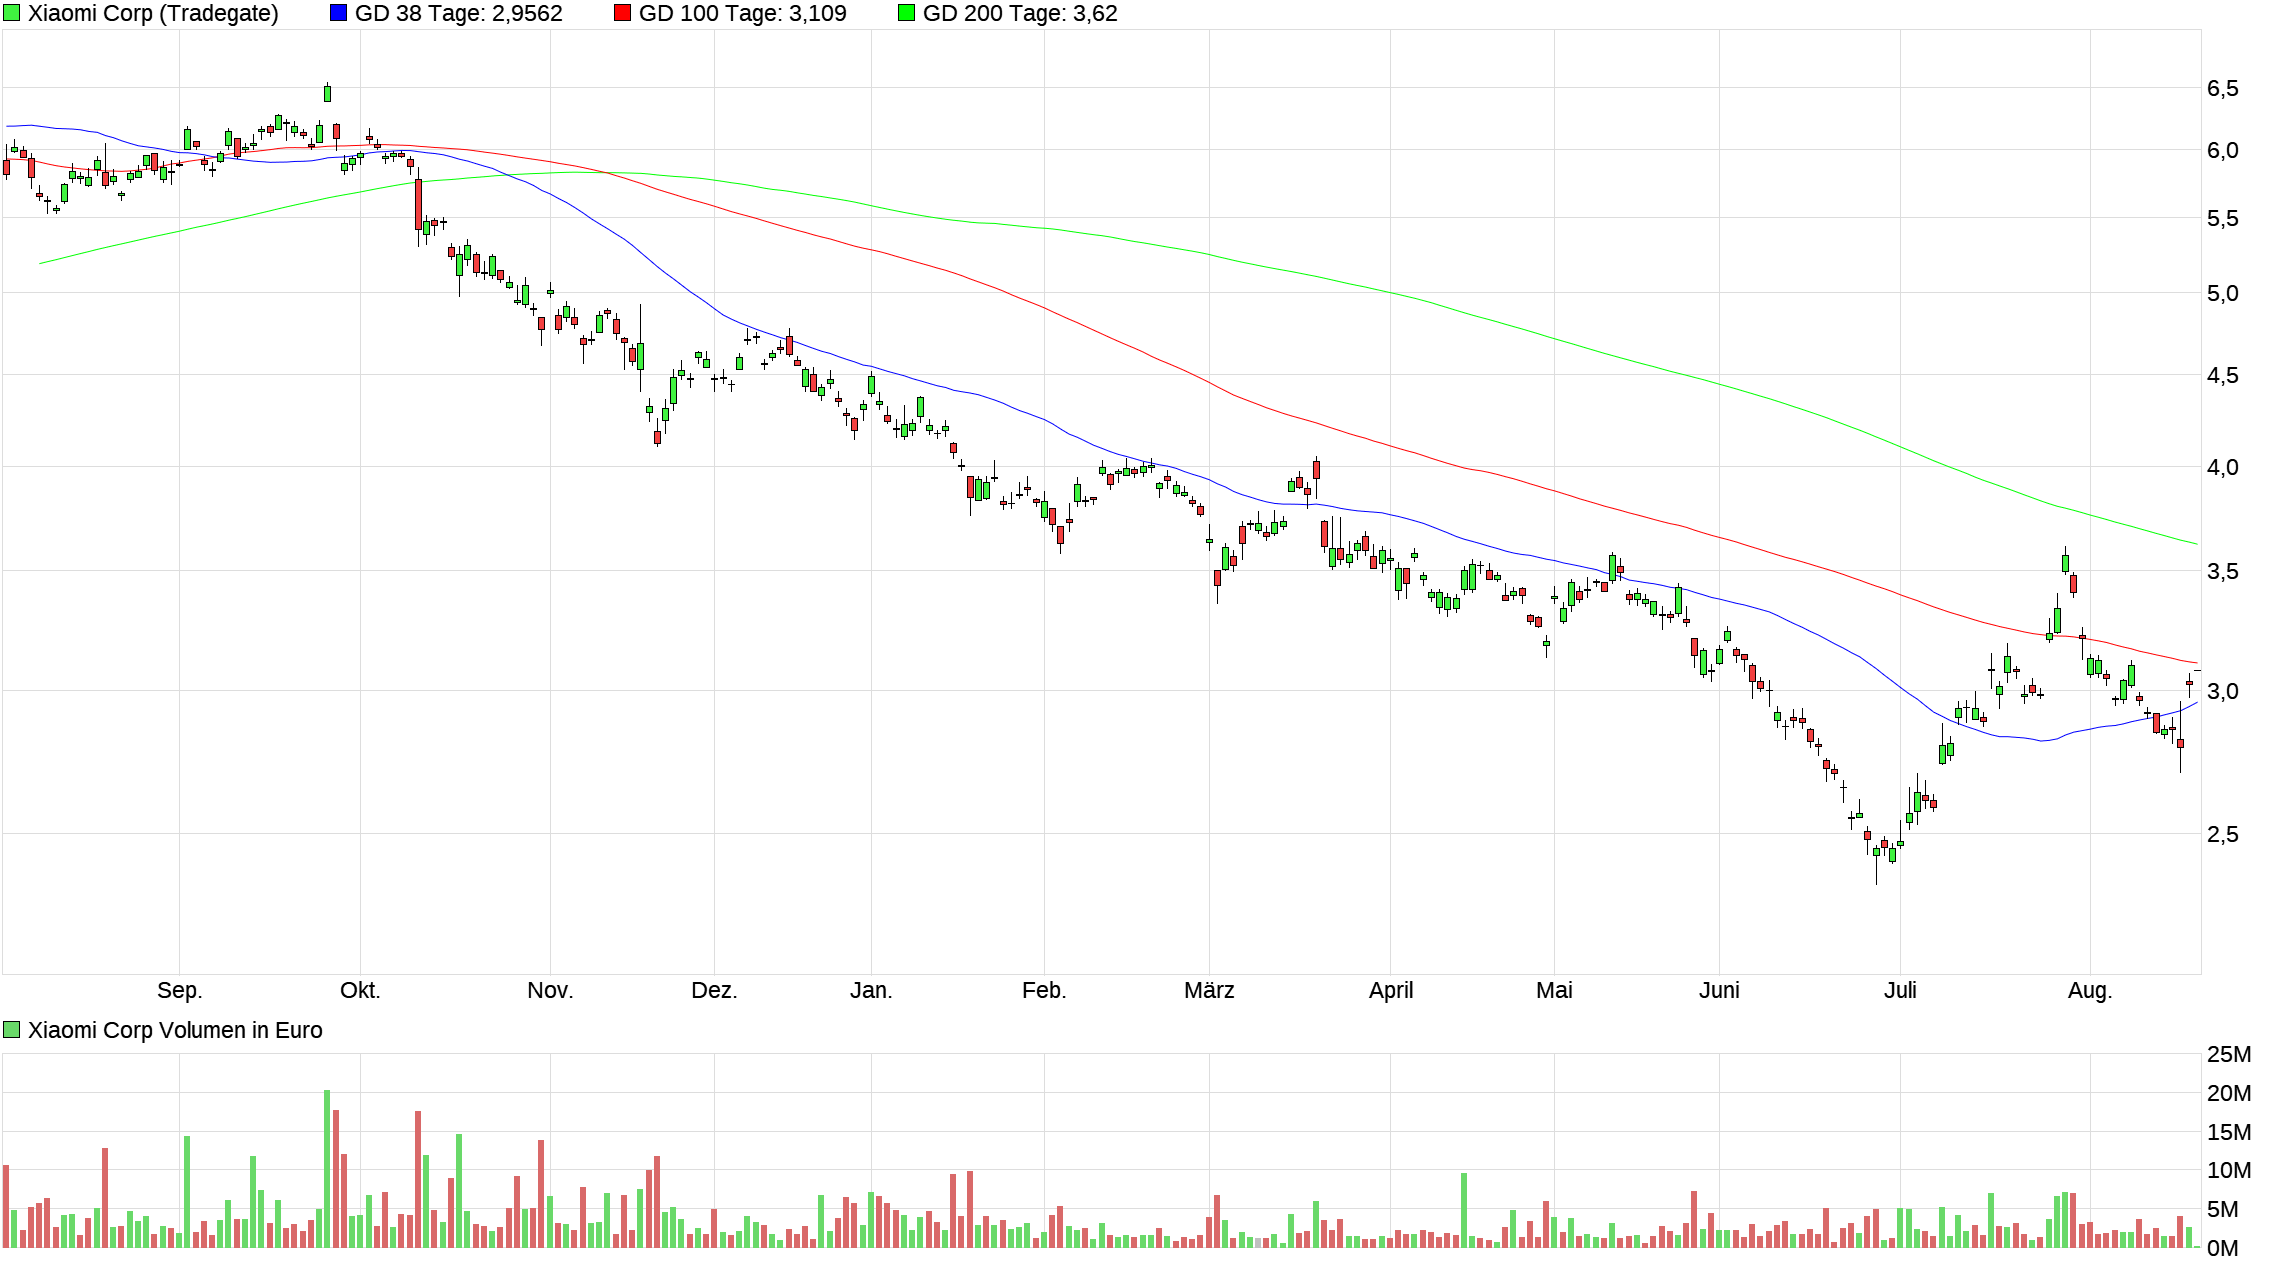Click the 5,0 price axis value
The width and height of the screenshot is (2291, 1272).
[x=2223, y=293]
